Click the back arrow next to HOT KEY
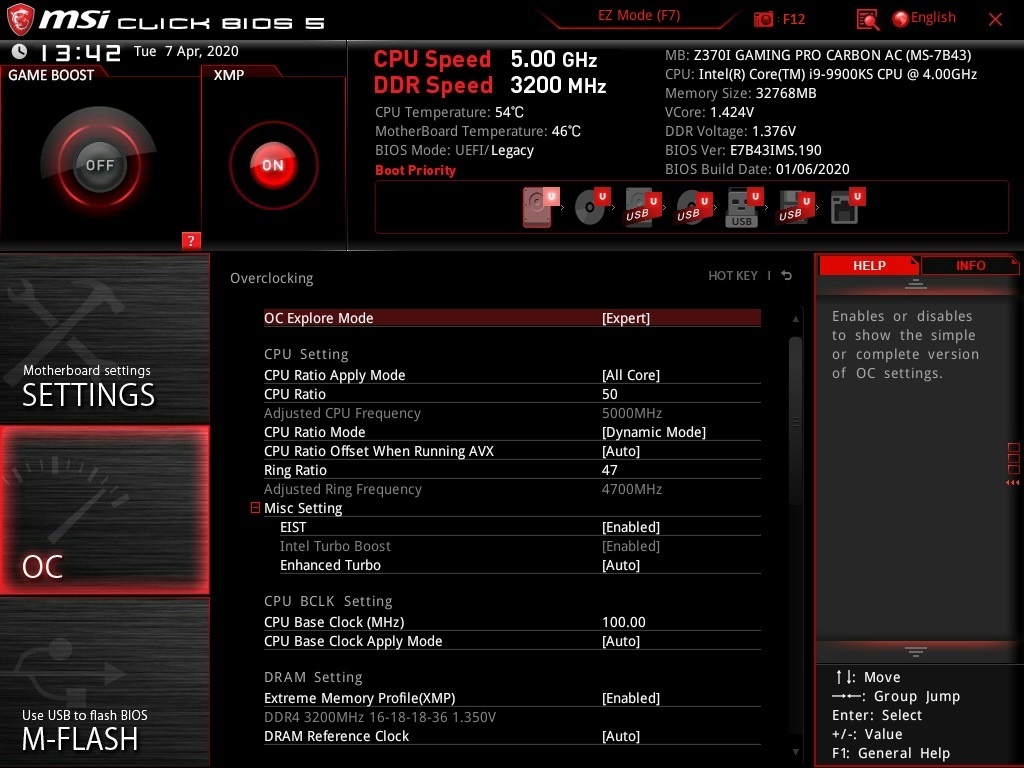Screen dimensions: 1024x768 [x=787, y=276]
